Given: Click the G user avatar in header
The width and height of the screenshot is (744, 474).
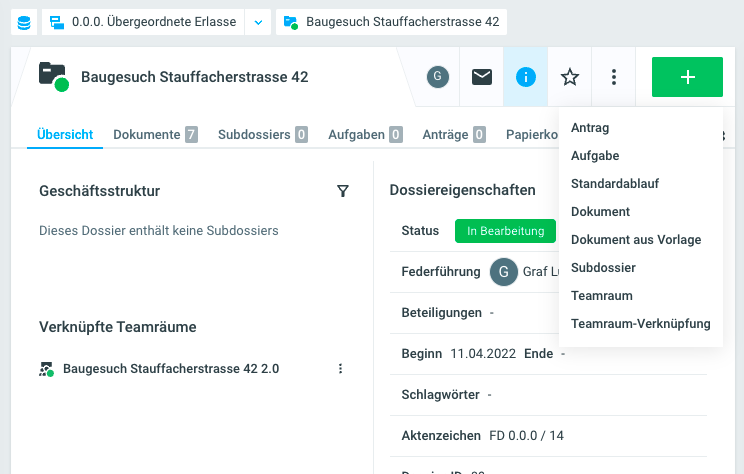Looking at the screenshot, I should 437,77.
